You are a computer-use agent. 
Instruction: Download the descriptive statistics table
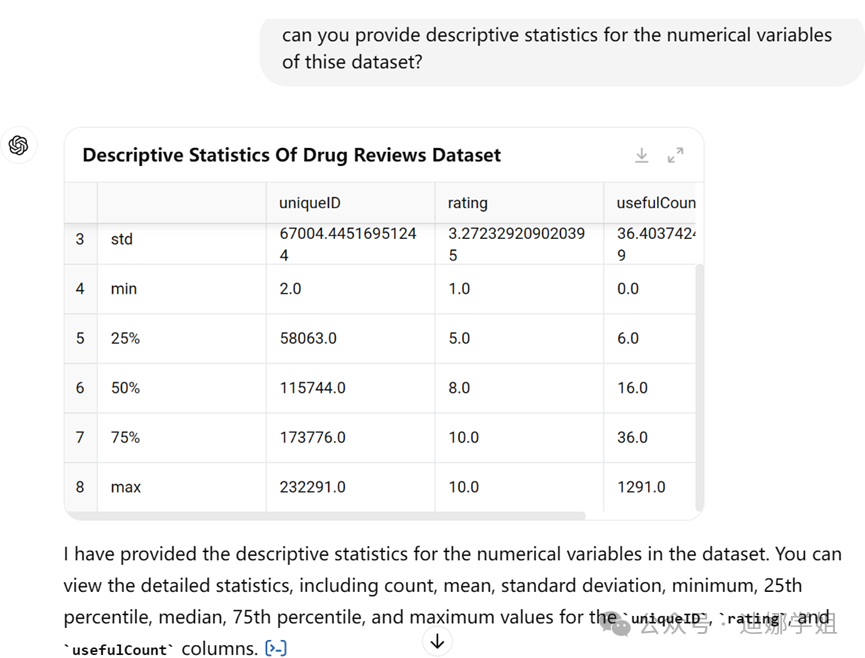tap(641, 156)
